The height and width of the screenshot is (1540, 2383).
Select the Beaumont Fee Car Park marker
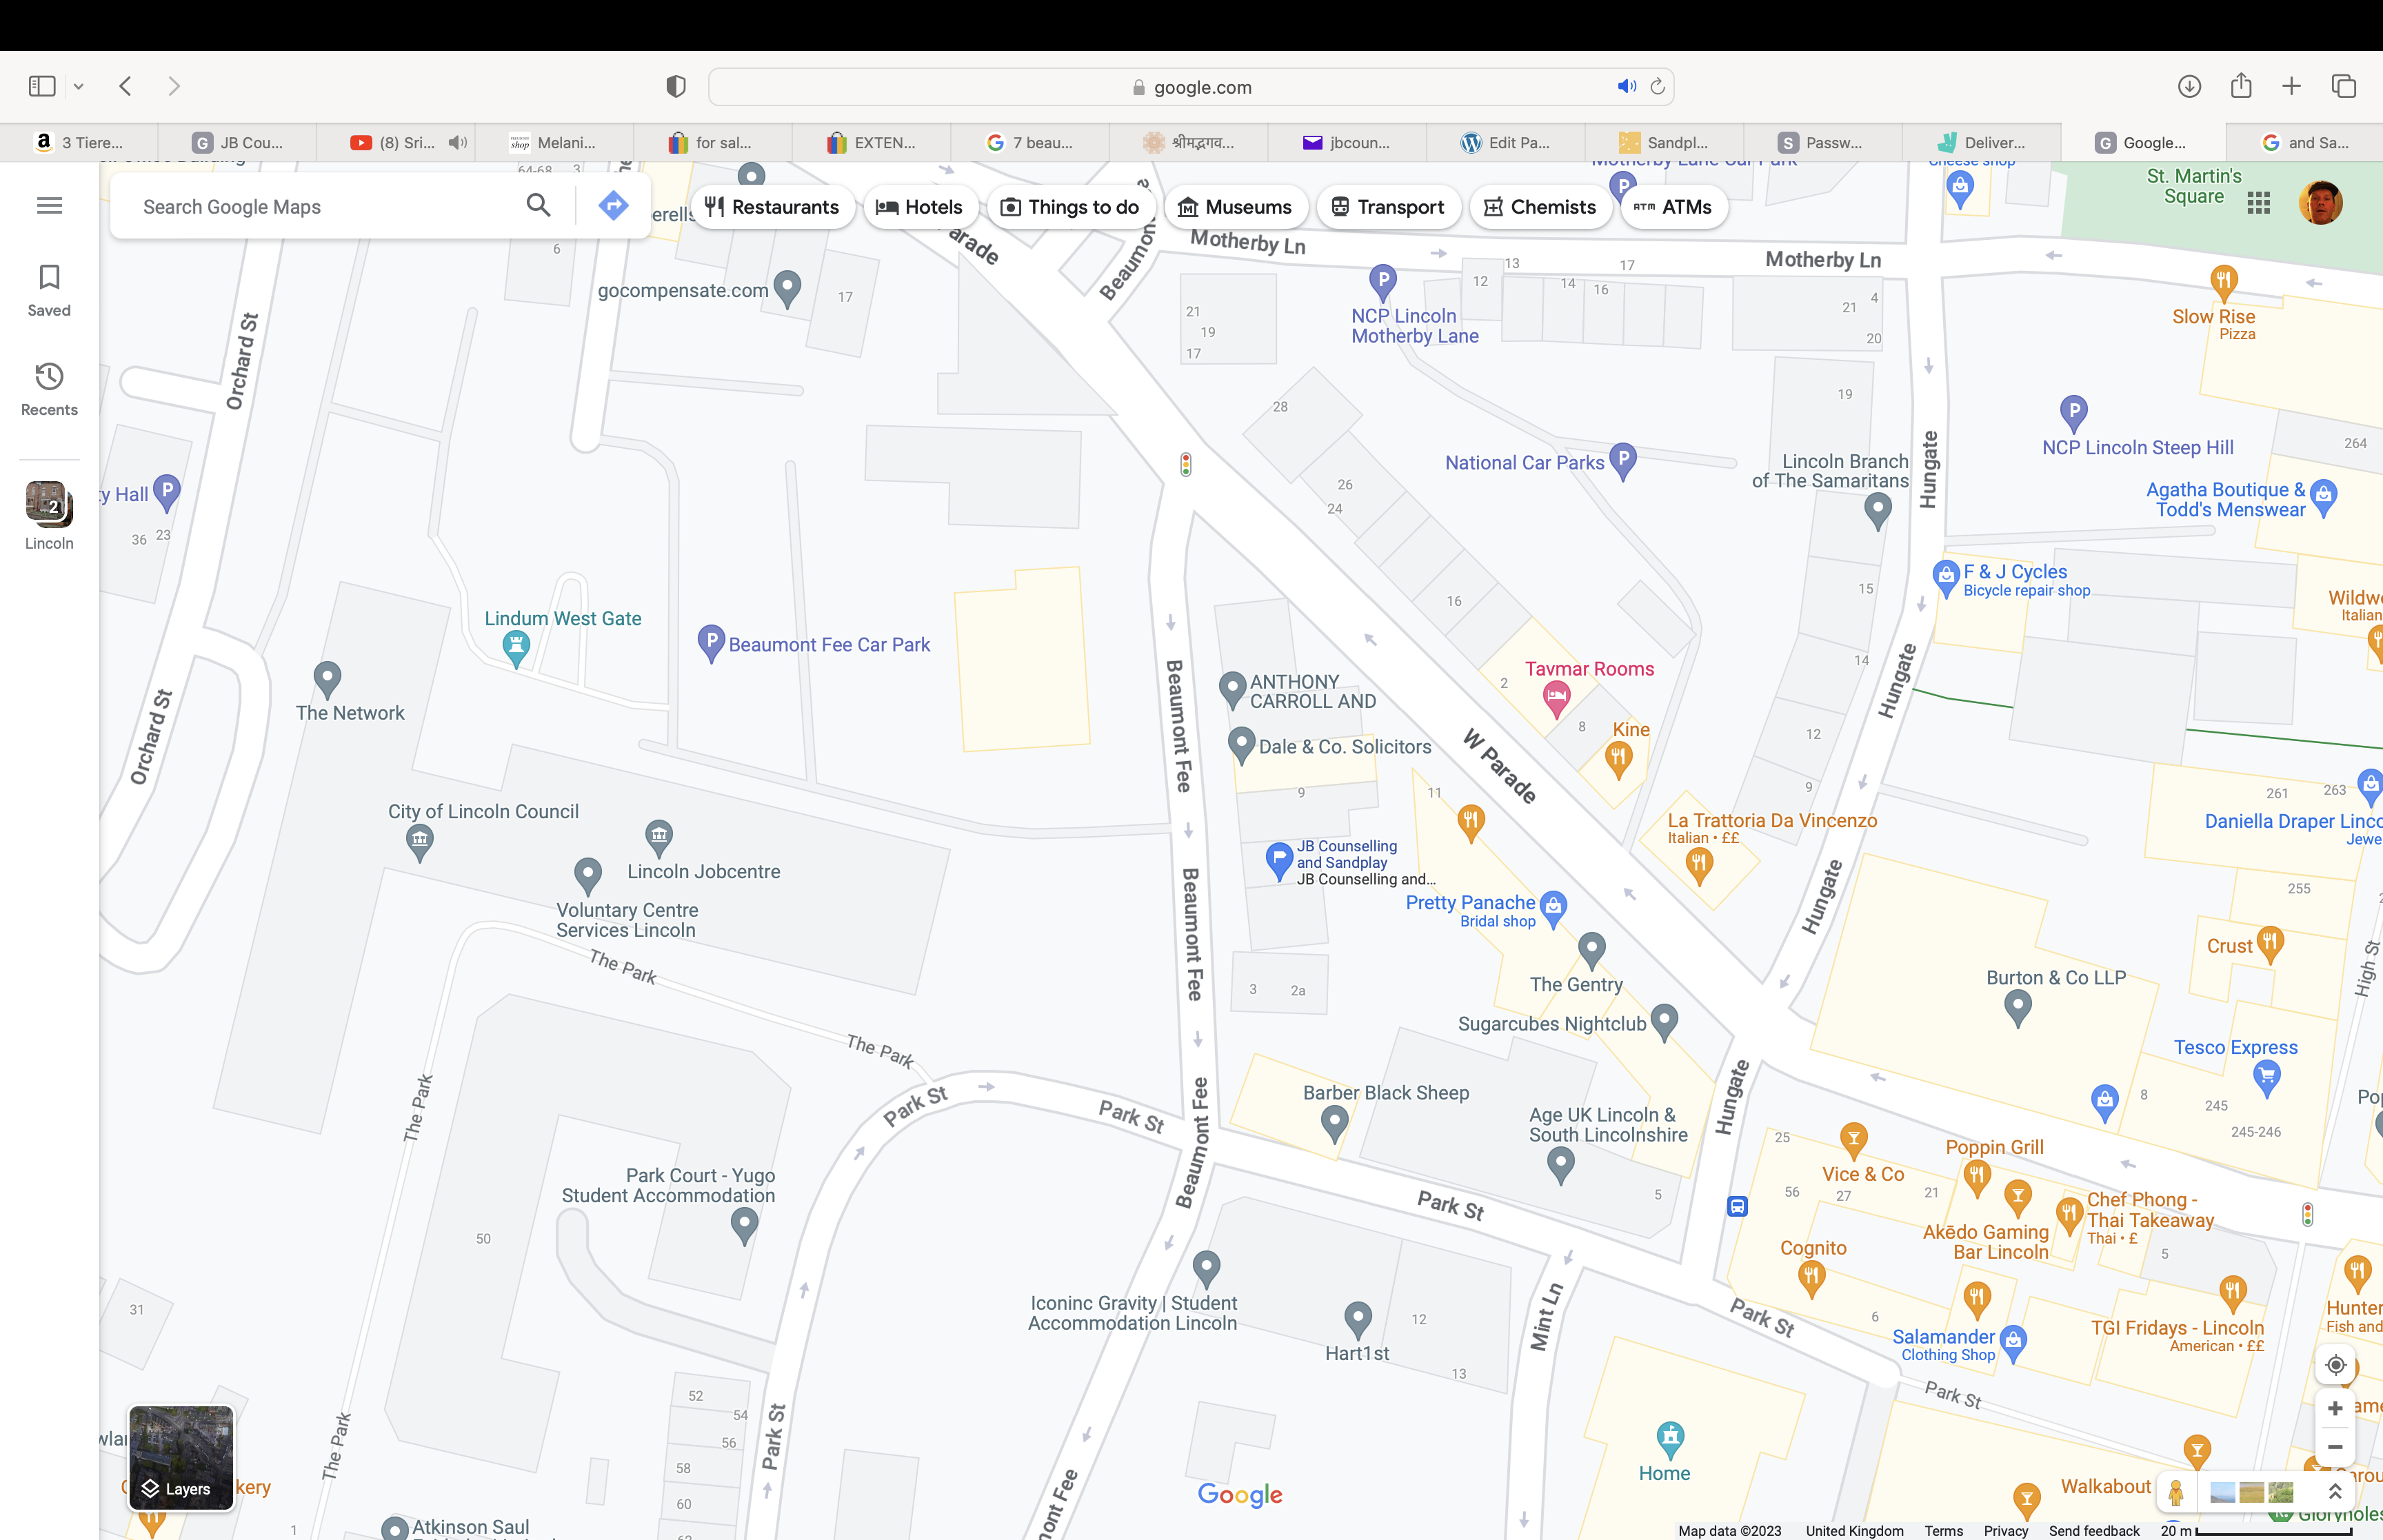point(711,643)
